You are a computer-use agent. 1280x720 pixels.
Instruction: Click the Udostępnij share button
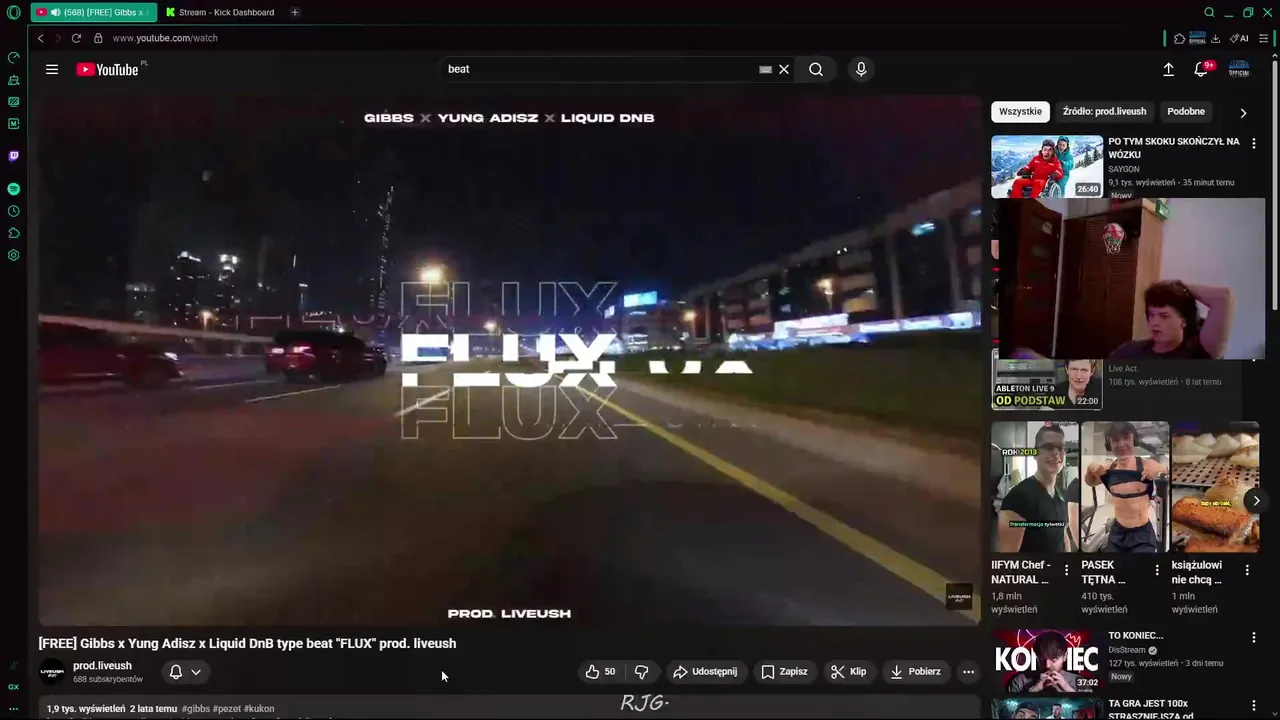(x=705, y=672)
